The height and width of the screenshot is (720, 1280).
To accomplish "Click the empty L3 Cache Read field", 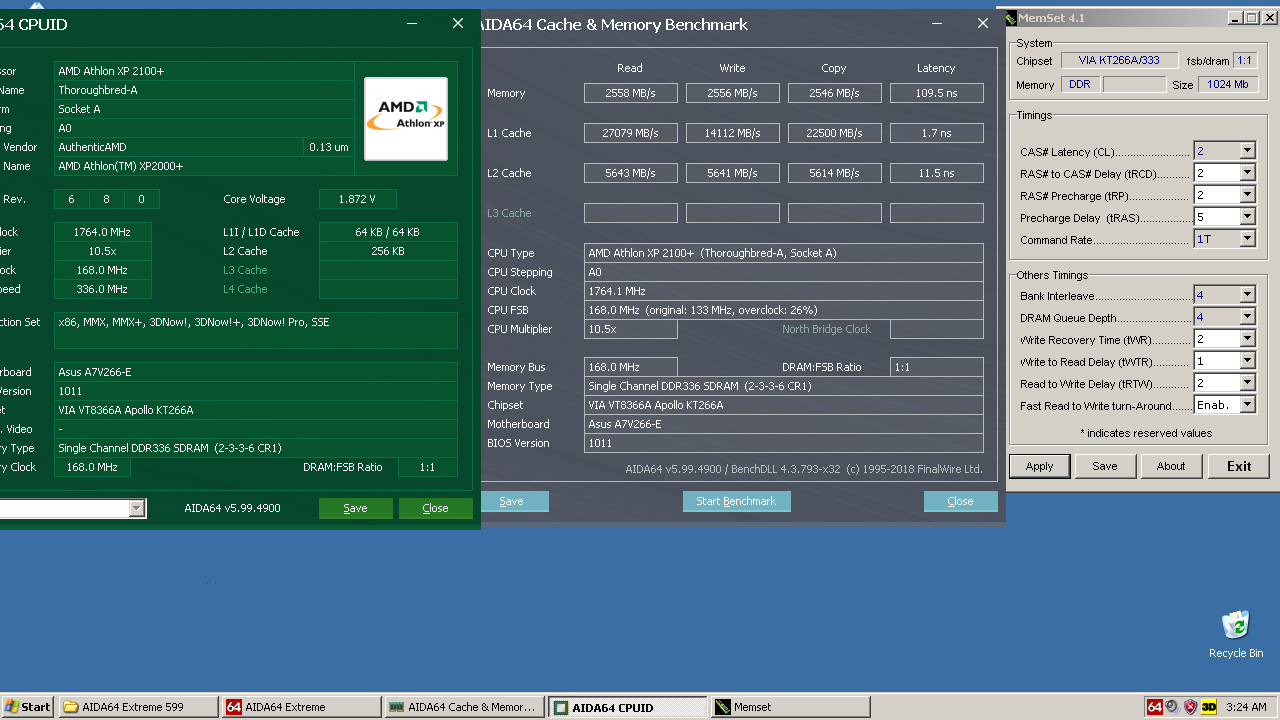I will 631,213.
